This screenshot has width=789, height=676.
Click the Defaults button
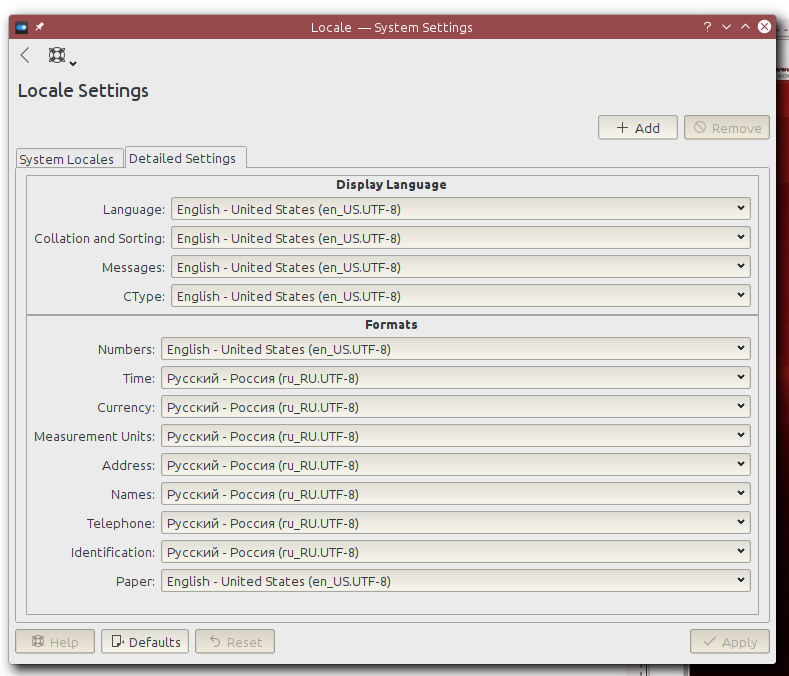click(145, 642)
